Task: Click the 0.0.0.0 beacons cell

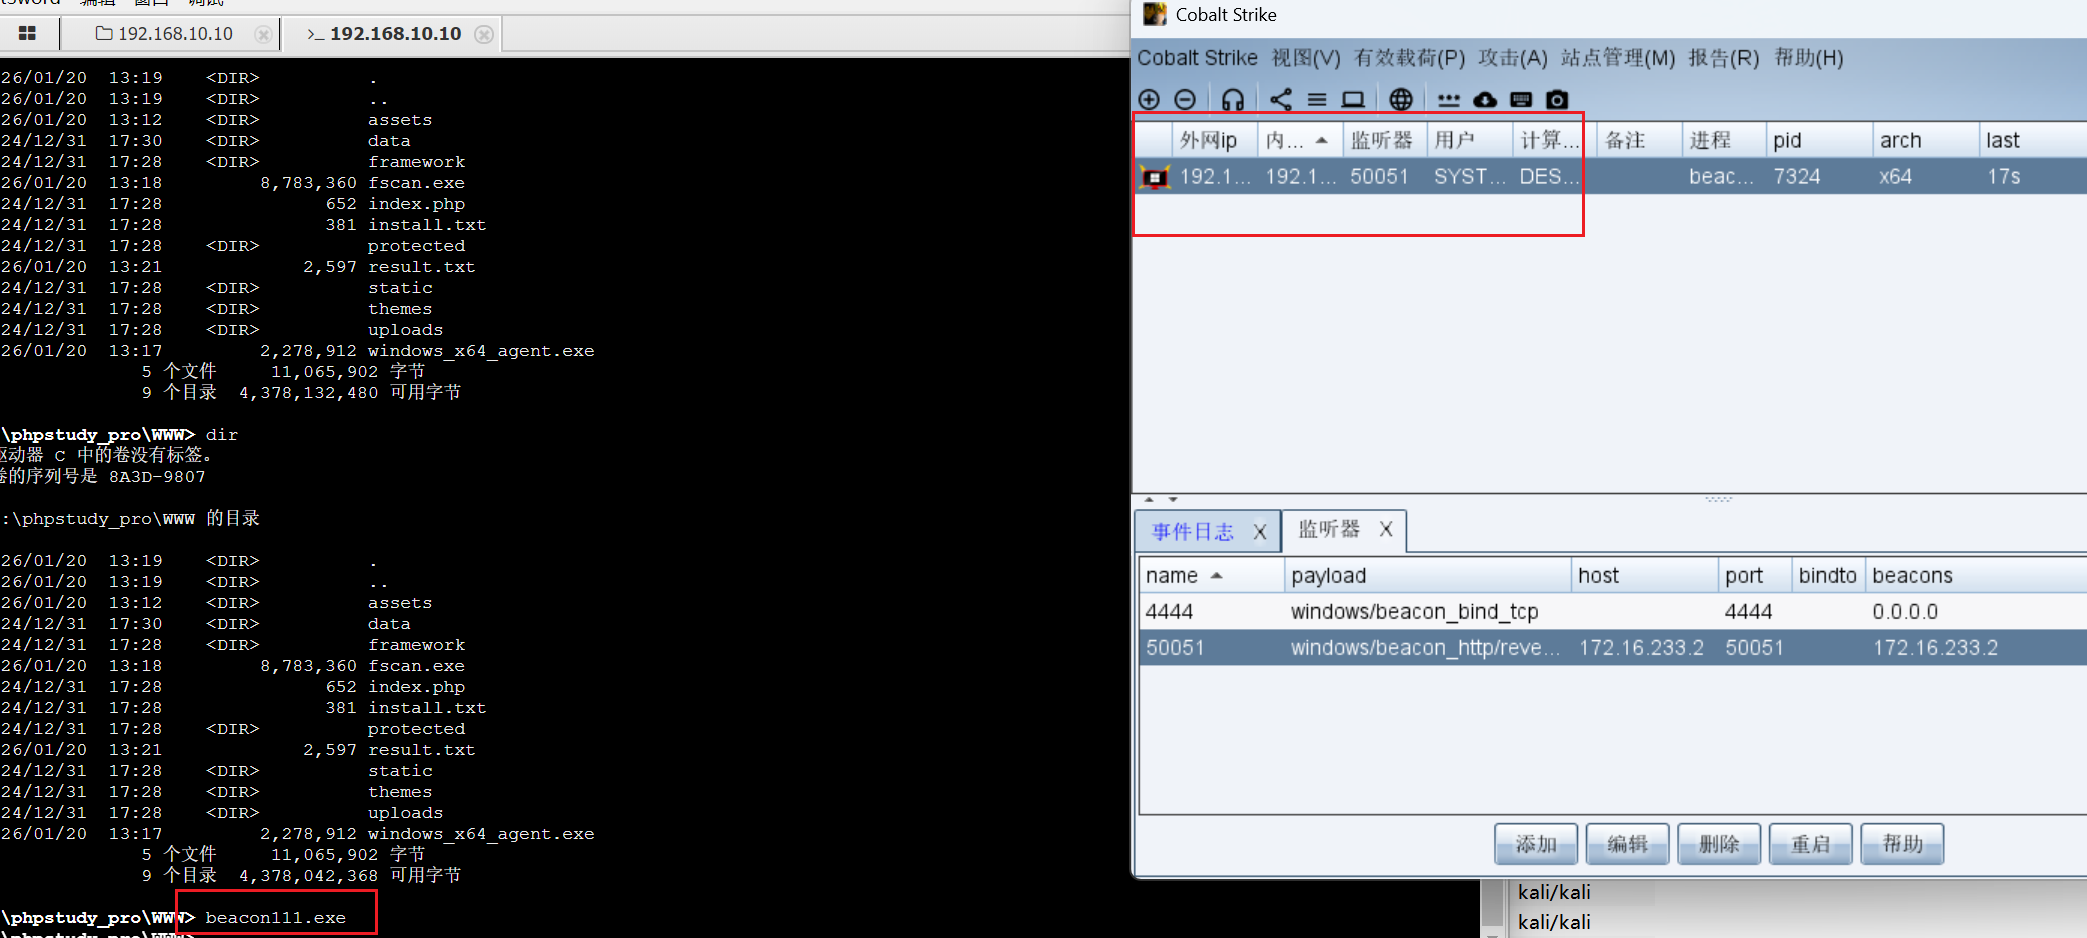Action: point(1976,612)
